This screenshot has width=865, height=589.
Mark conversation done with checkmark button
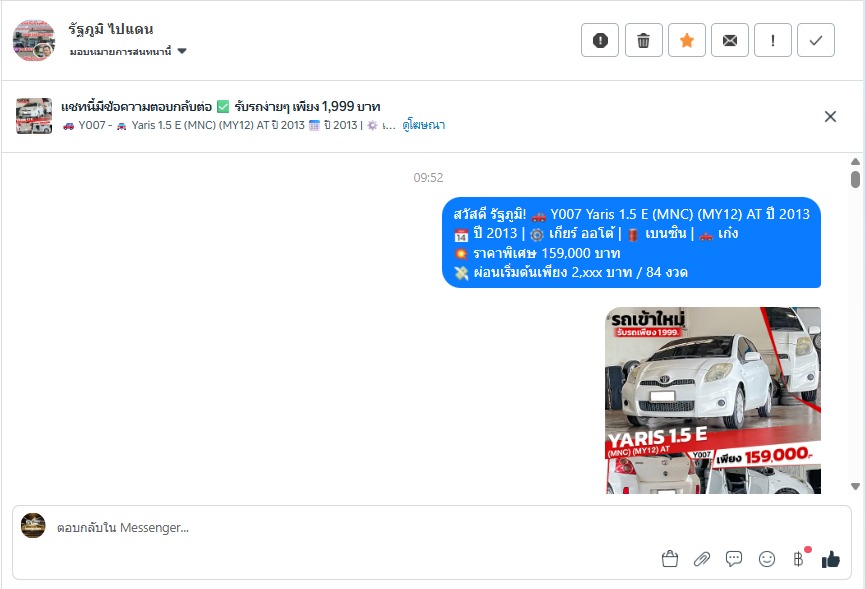tap(816, 40)
